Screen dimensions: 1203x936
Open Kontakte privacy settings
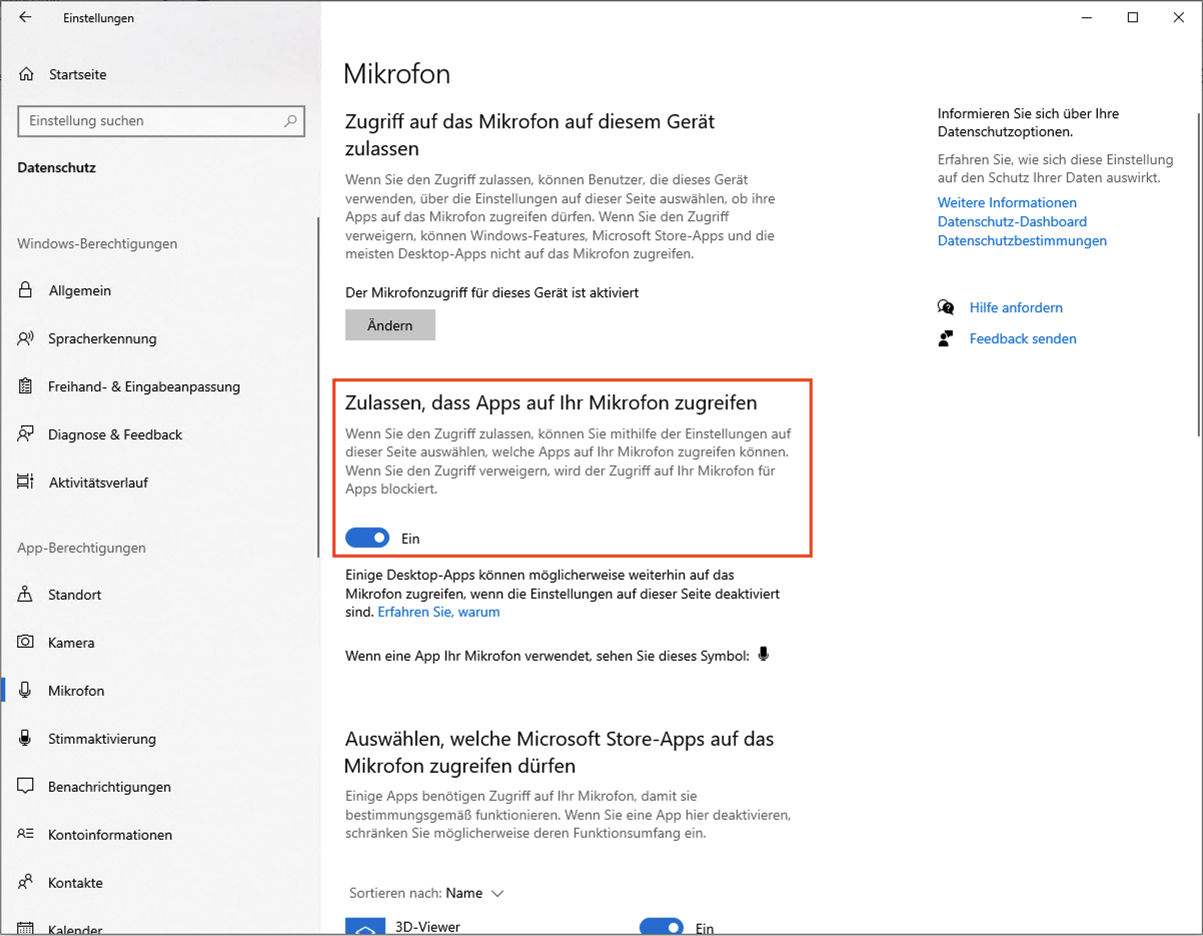tap(73, 882)
